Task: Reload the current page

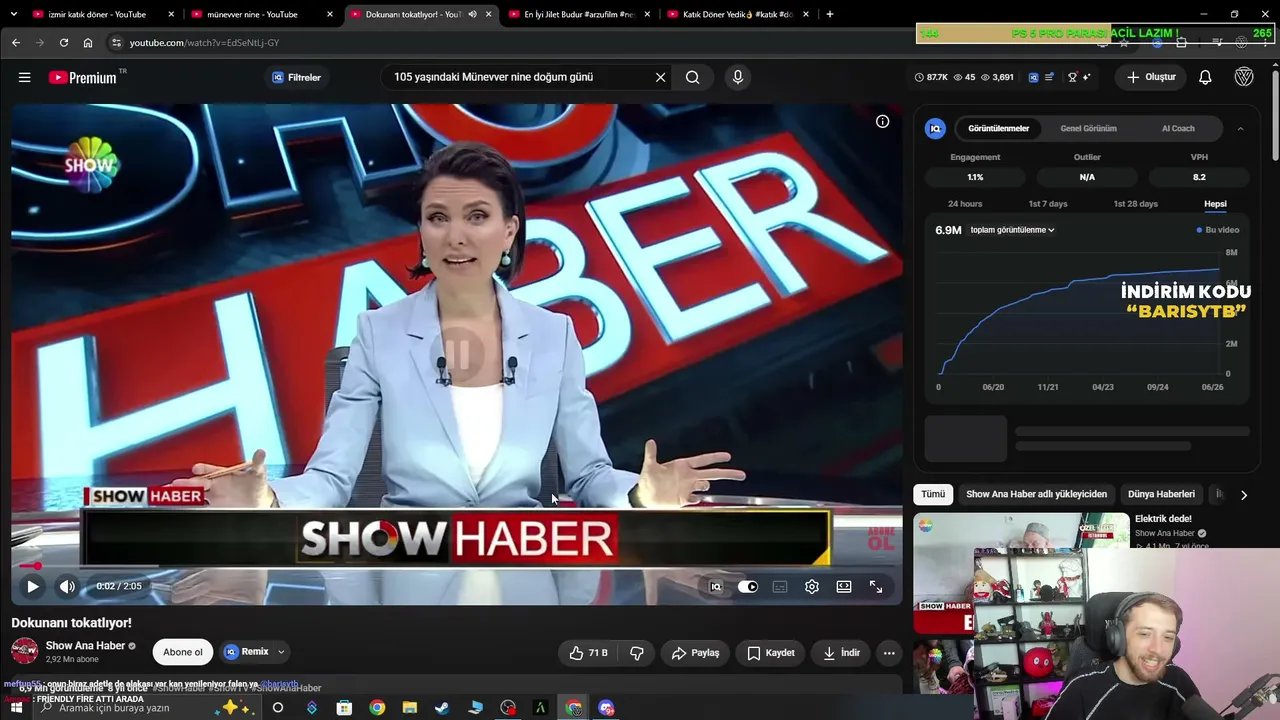Action: (64, 43)
